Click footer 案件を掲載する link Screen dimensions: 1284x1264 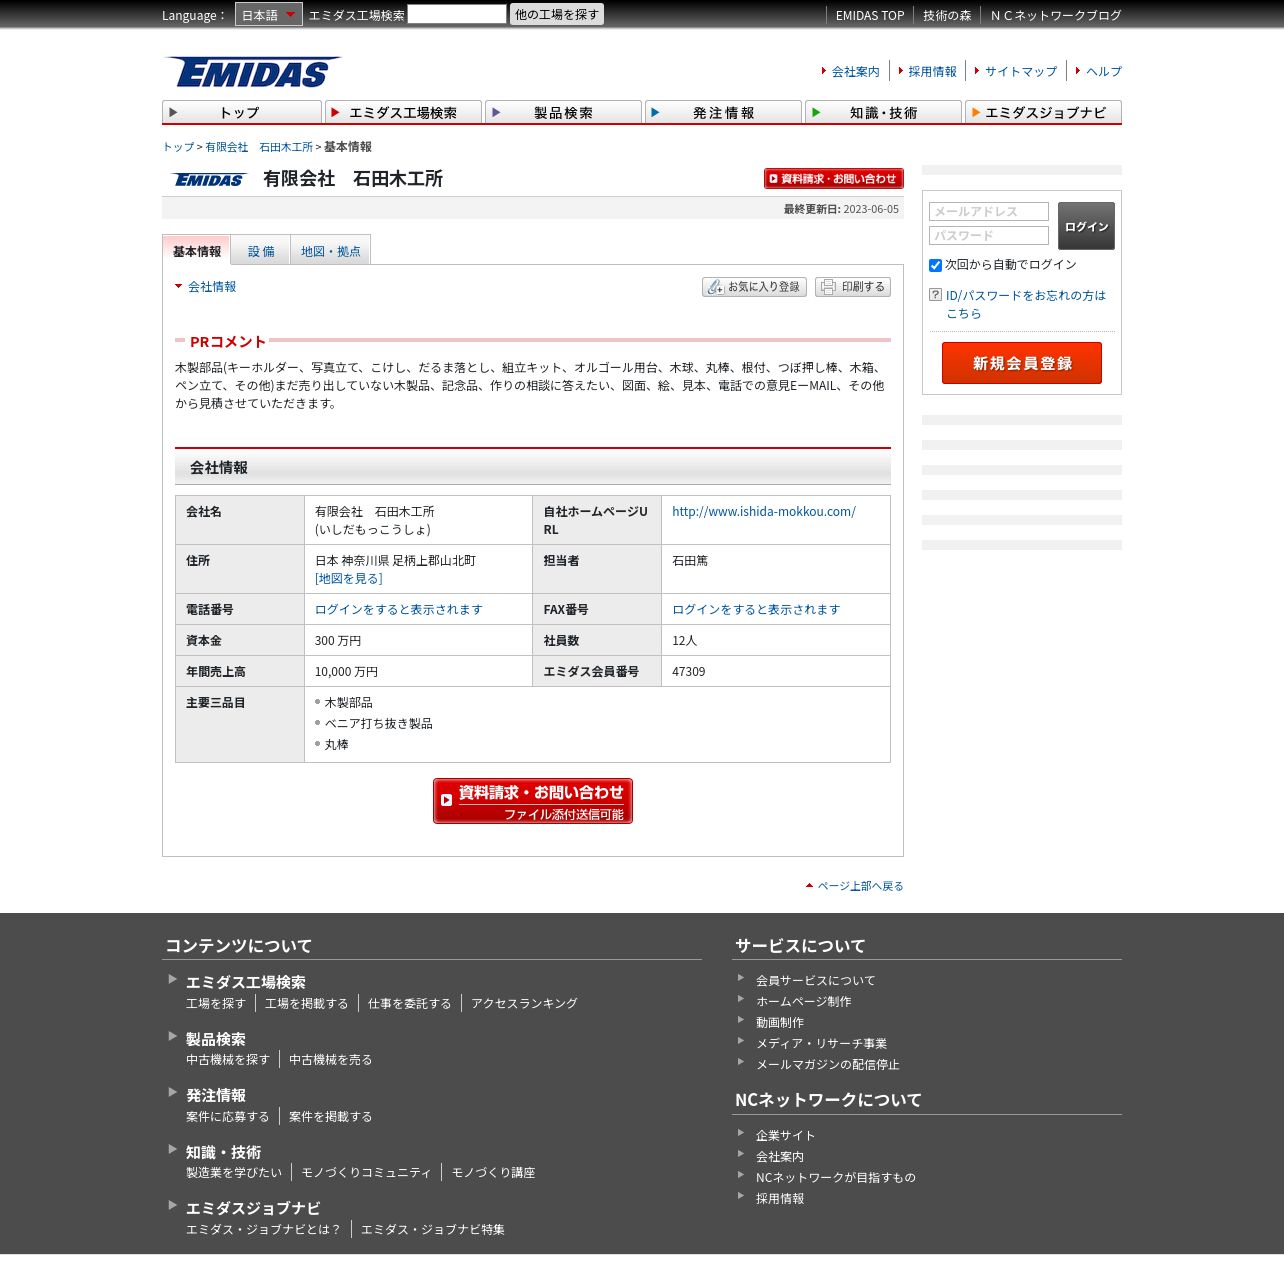tap(331, 1116)
